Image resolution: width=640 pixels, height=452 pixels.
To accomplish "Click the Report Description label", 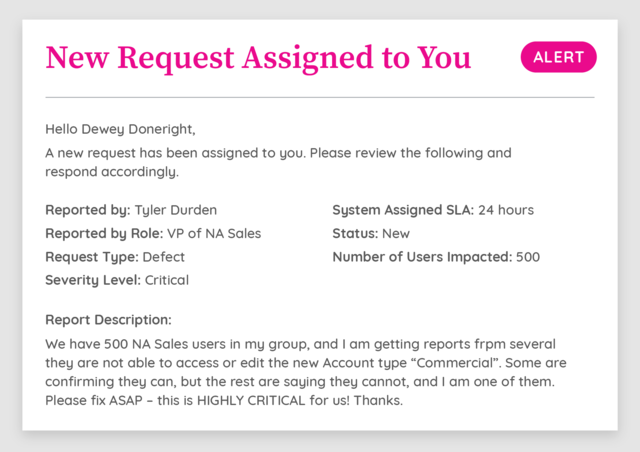I will [109, 320].
